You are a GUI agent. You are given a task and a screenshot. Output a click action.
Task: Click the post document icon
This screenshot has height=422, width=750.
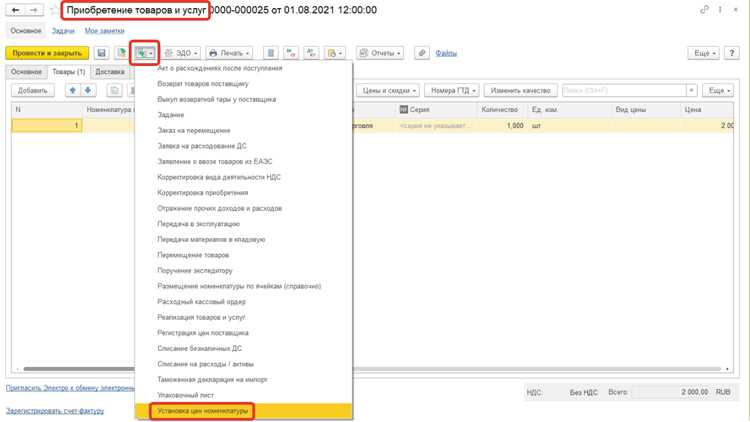[121, 53]
